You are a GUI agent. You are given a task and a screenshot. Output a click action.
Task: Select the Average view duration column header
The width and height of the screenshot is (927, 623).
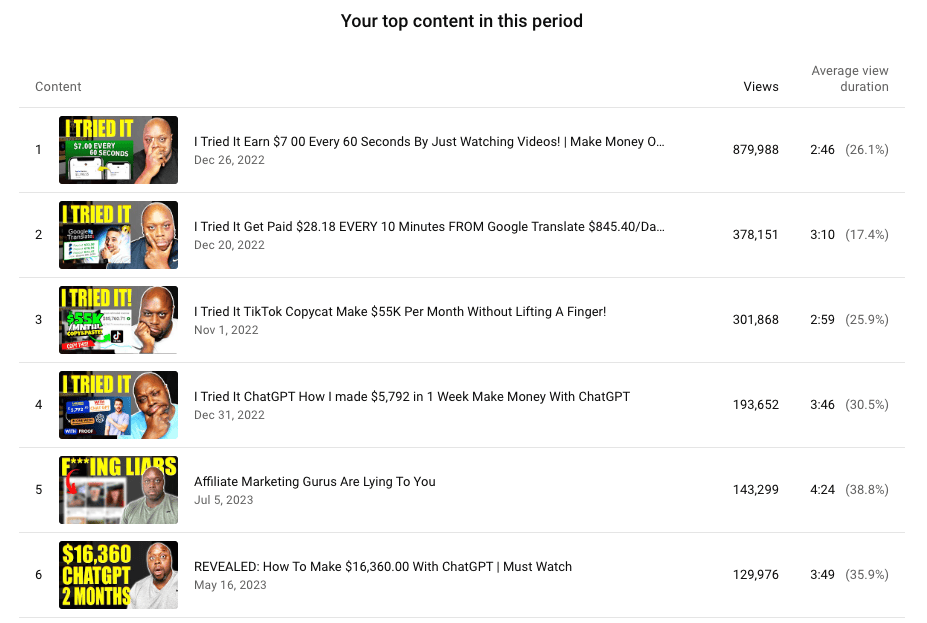[x=850, y=79]
